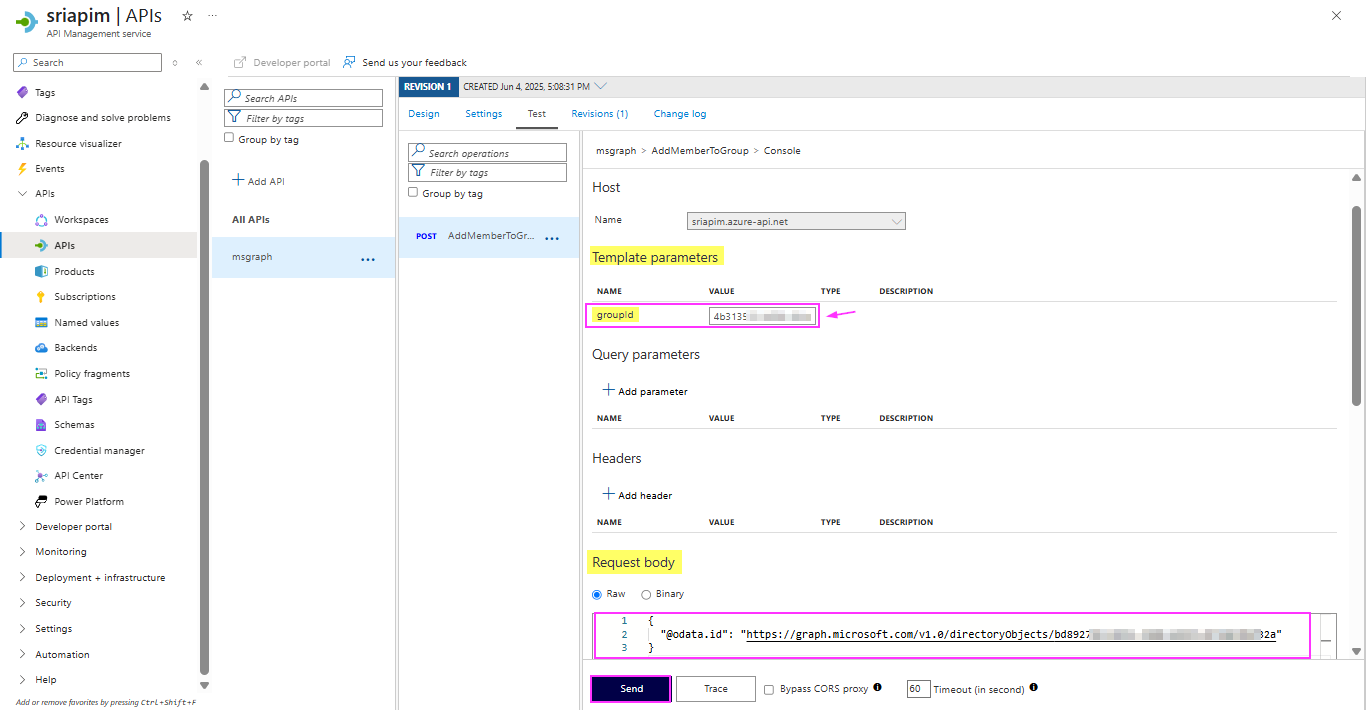This screenshot has height=710, width=1366.
Task: Expand Deployment + infrastructure section
Action: coord(22,577)
